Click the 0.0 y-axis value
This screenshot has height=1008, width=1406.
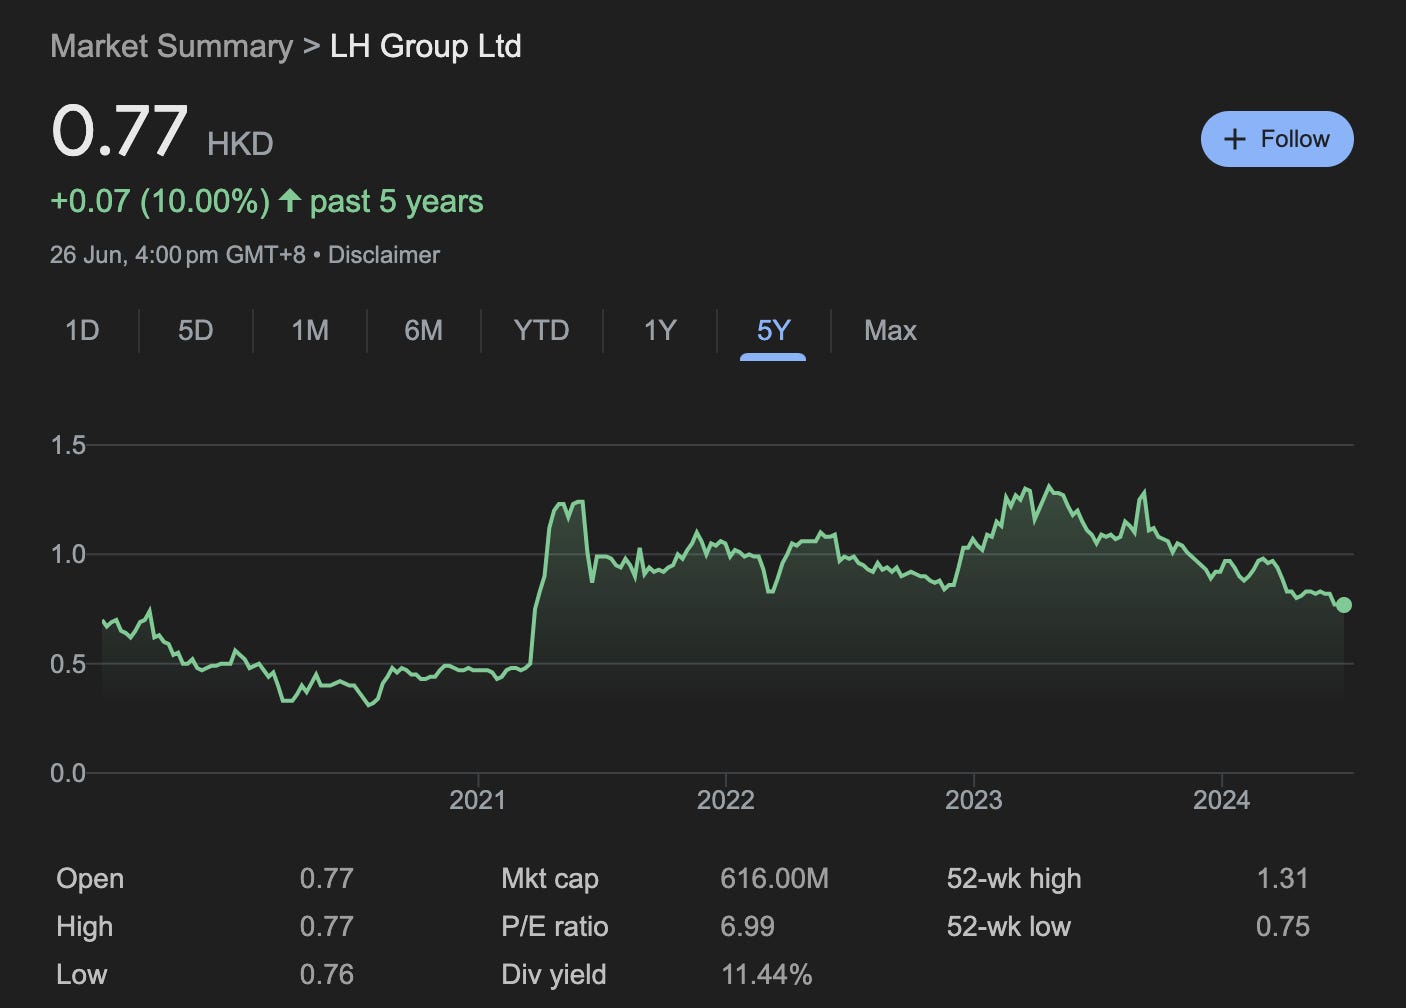point(68,773)
